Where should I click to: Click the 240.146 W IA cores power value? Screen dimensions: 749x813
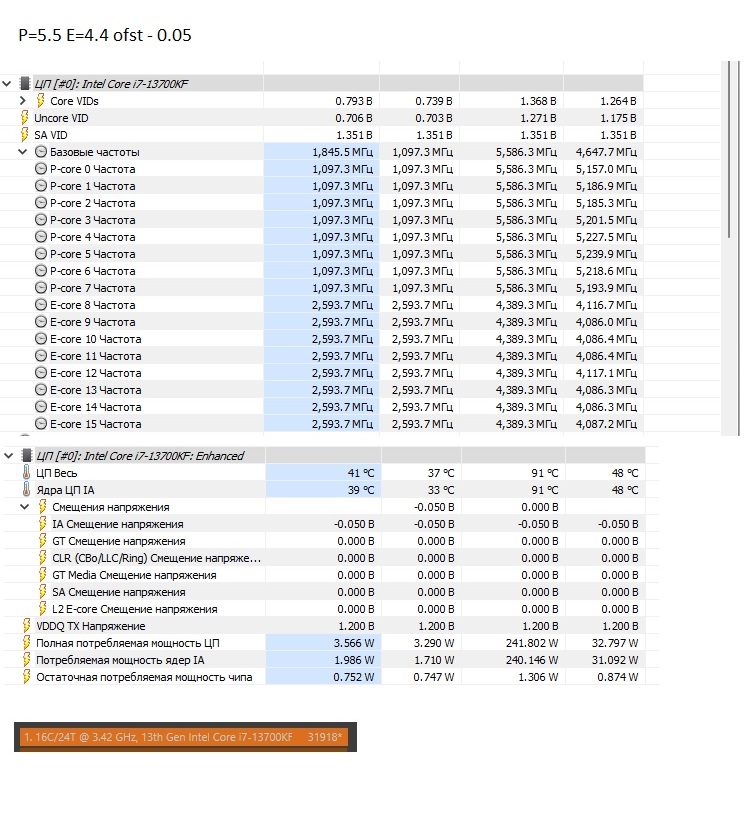(532, 660)
